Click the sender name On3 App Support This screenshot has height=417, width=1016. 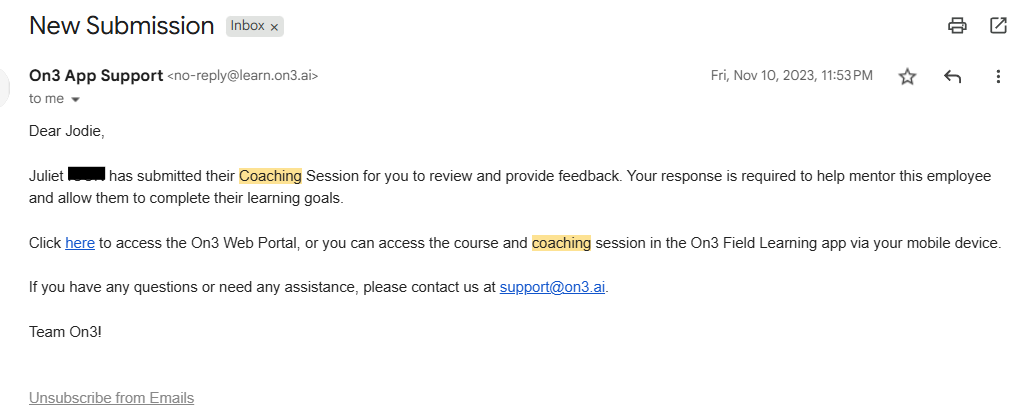coord(96,75)
